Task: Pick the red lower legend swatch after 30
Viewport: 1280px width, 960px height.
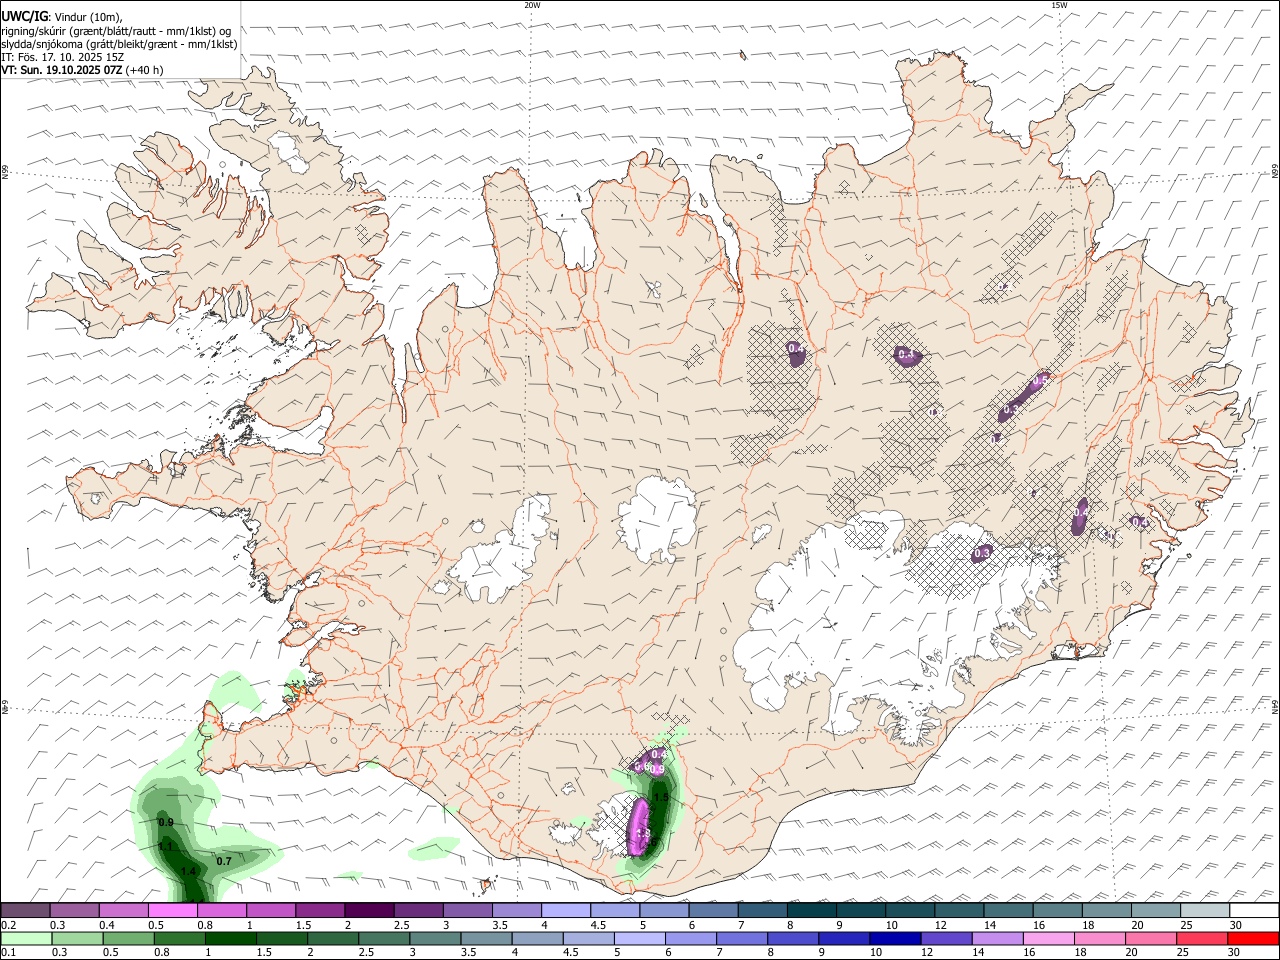Action: [x=1252, y=938]
